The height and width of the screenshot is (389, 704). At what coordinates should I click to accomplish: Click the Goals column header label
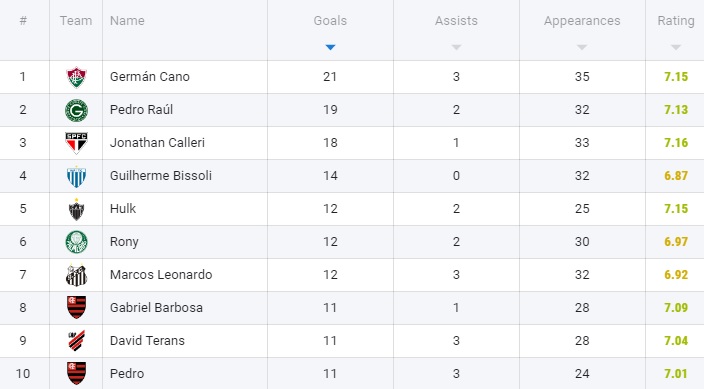330,21
